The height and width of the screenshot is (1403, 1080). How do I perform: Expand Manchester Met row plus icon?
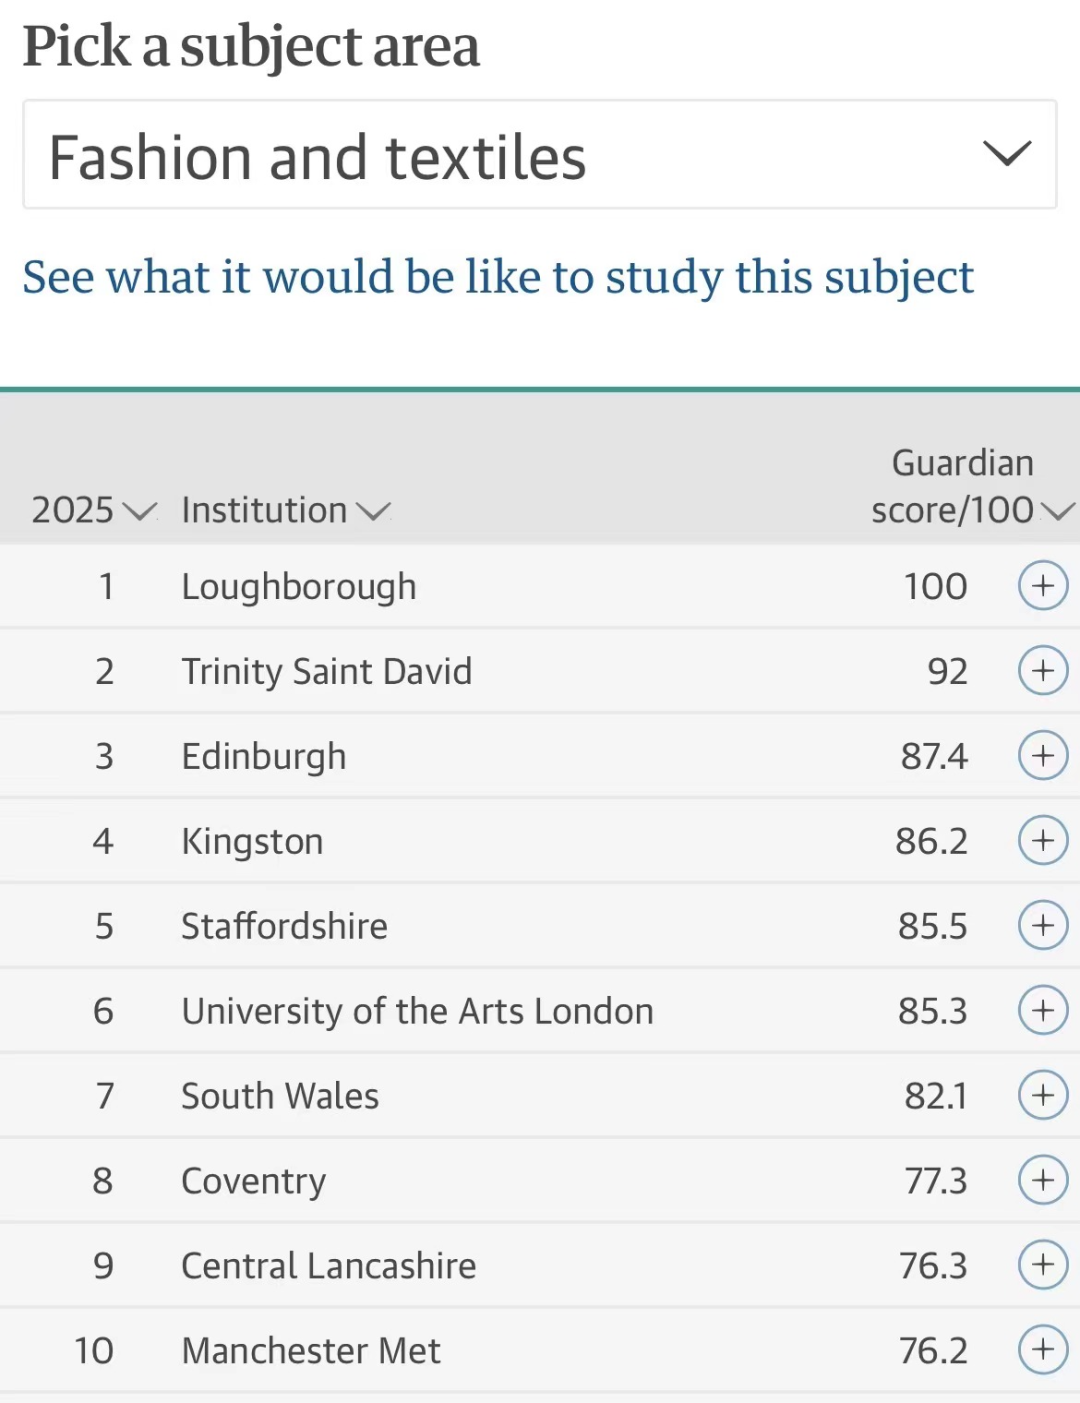pyautogui.click(x=1043, y=1350)
